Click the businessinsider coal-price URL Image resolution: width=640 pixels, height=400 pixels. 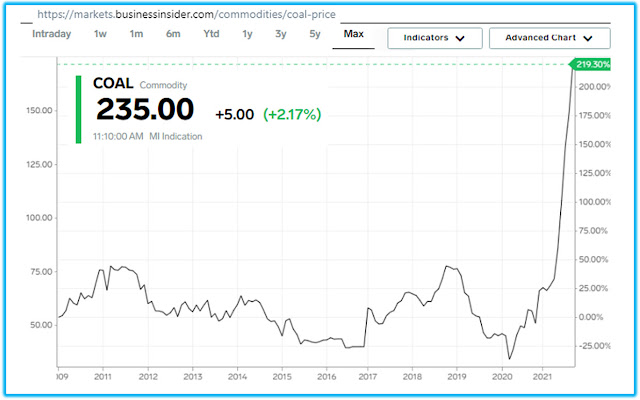[187, 15]
